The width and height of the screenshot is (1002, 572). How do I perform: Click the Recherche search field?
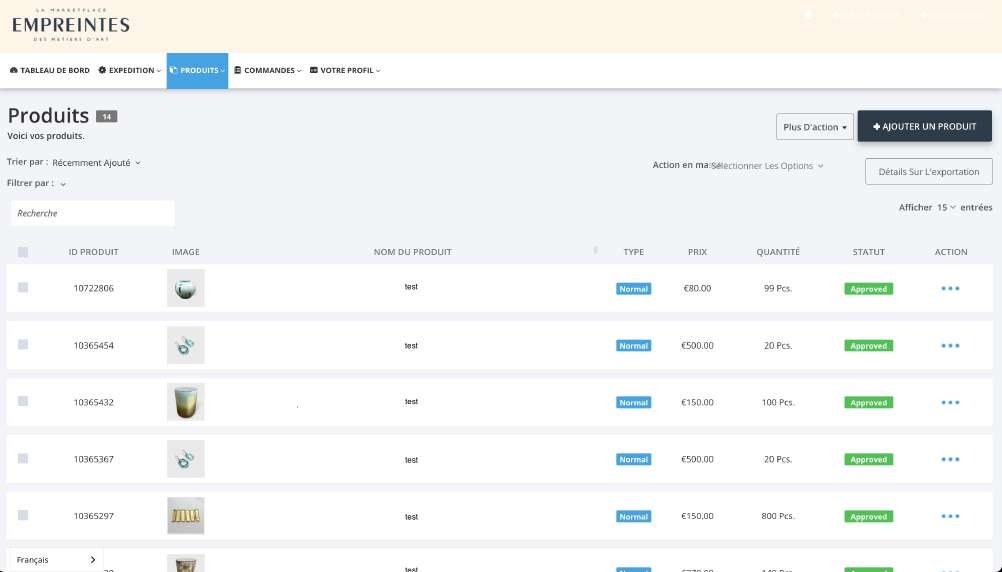(93, 213)
